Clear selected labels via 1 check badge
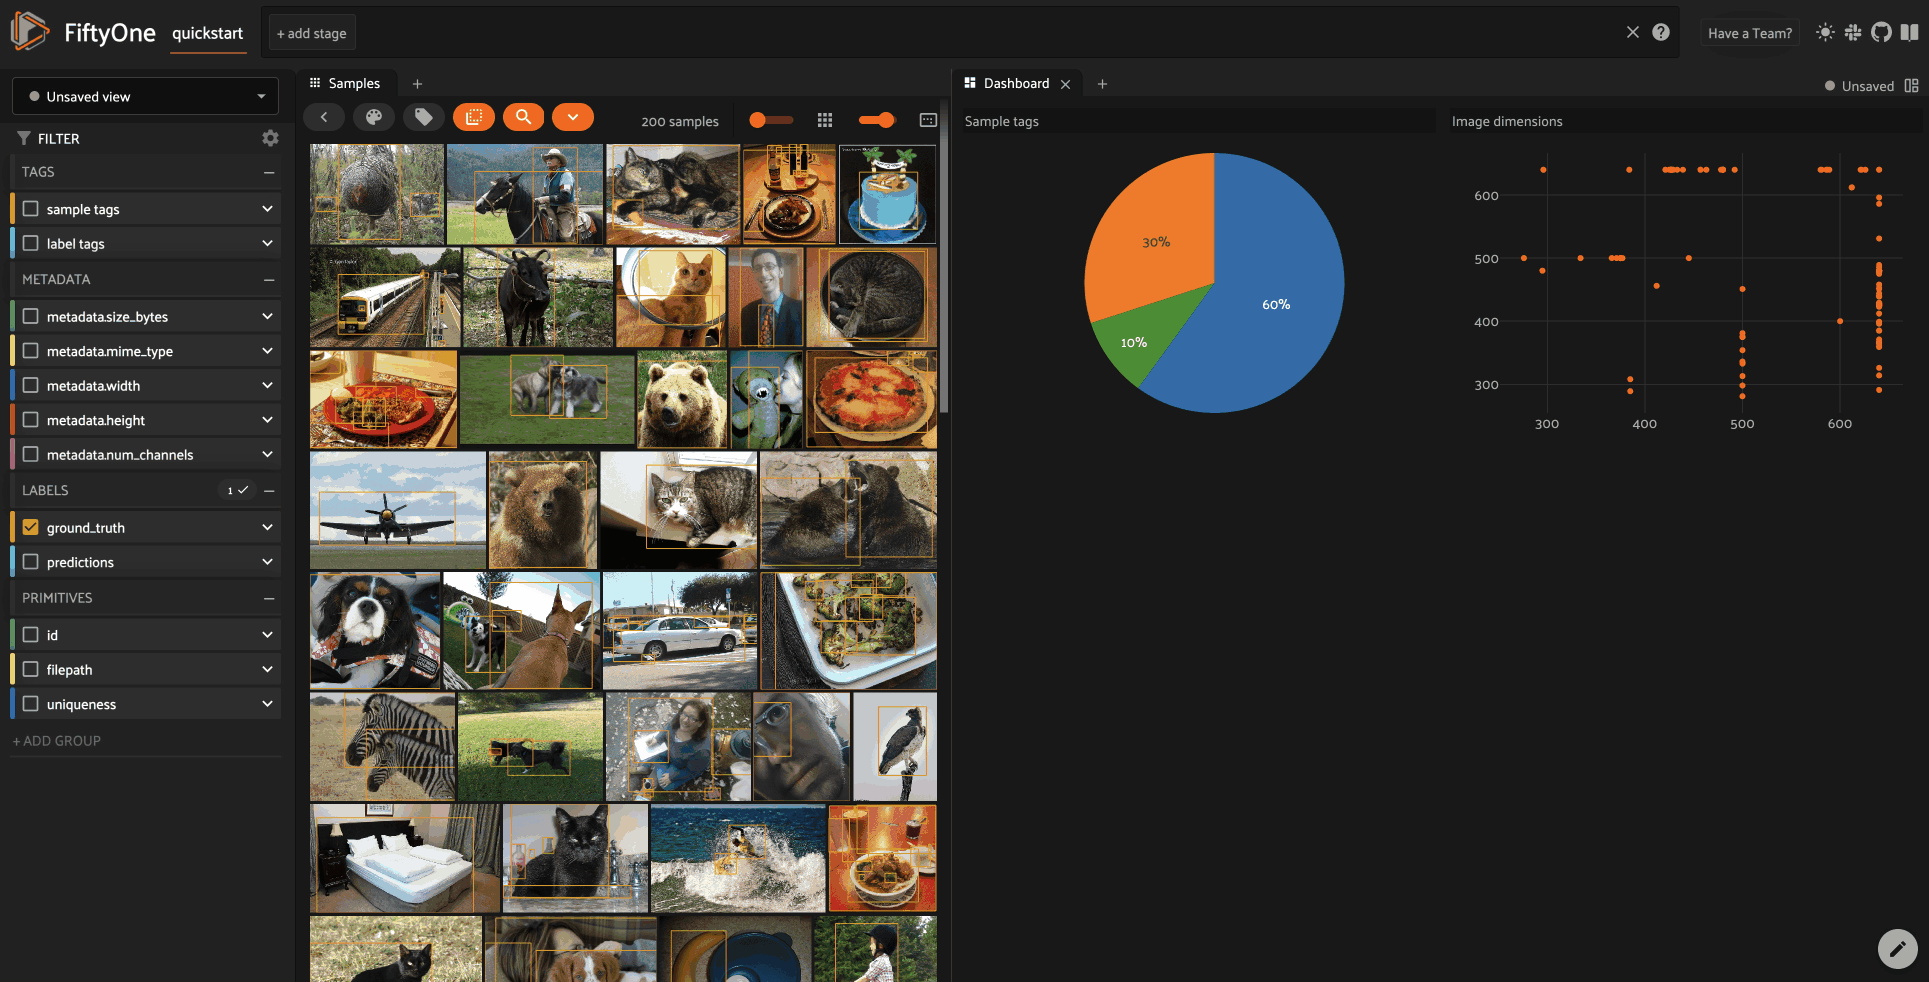 (237, 490)
